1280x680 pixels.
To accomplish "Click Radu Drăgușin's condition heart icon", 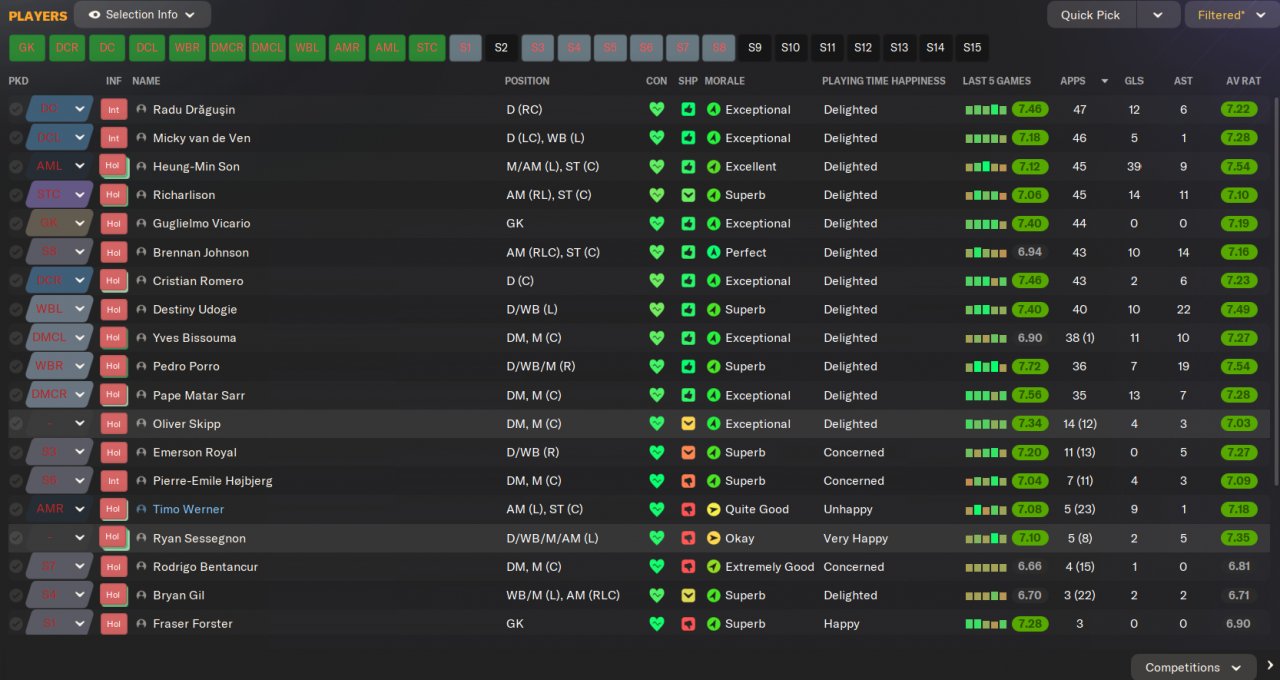I will tap(656, 110).
